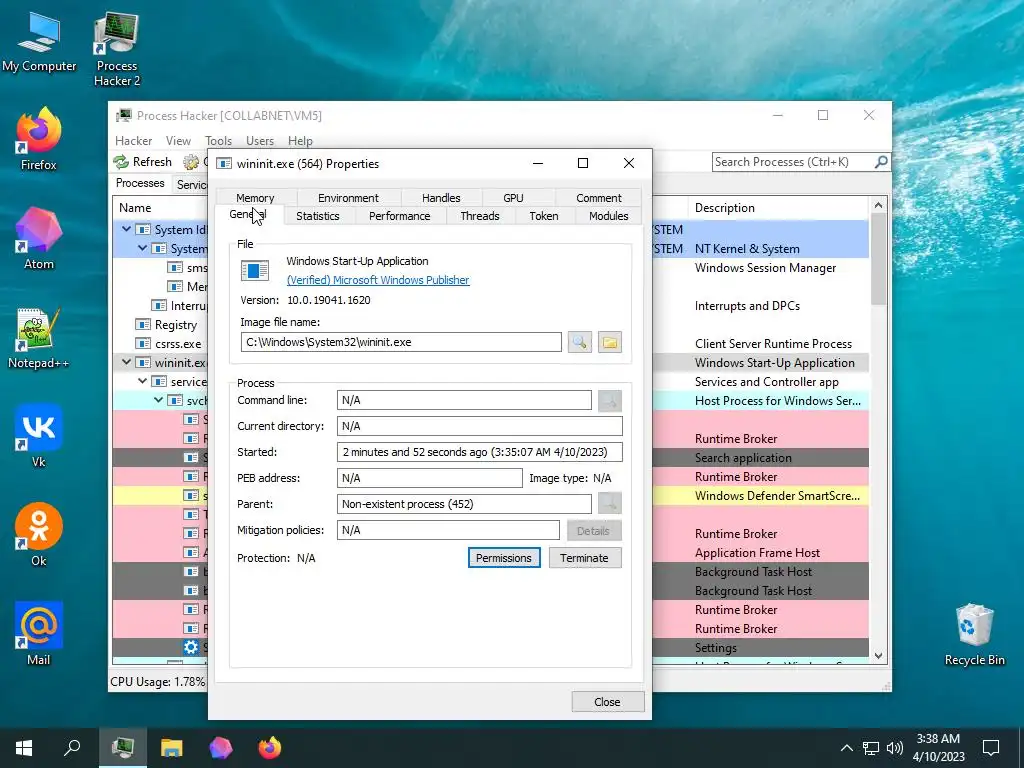Open the Help menu

(300, 141)
